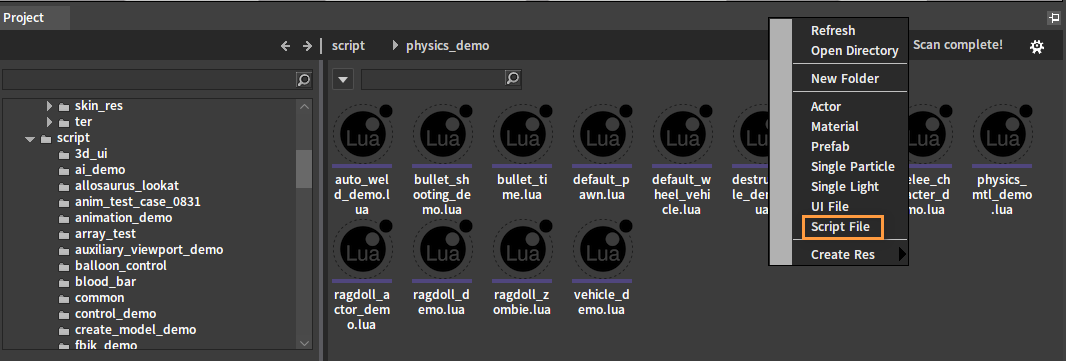Click search magnifier in folder tree filter

304,80
